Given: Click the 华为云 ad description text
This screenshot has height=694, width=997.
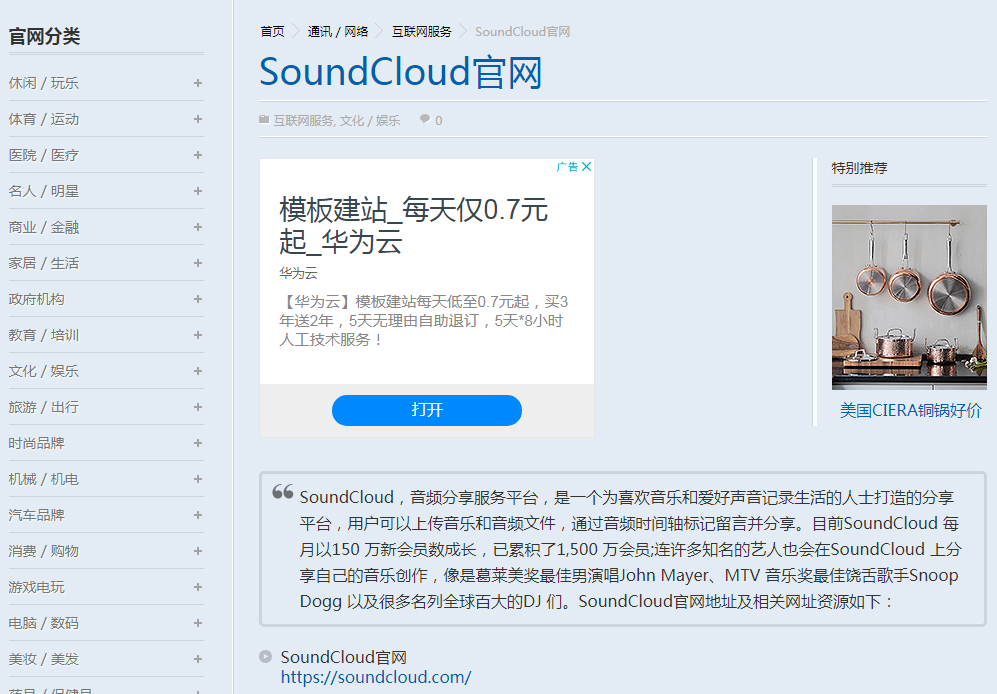Looking at the screenshot, I should pos(423,321).
